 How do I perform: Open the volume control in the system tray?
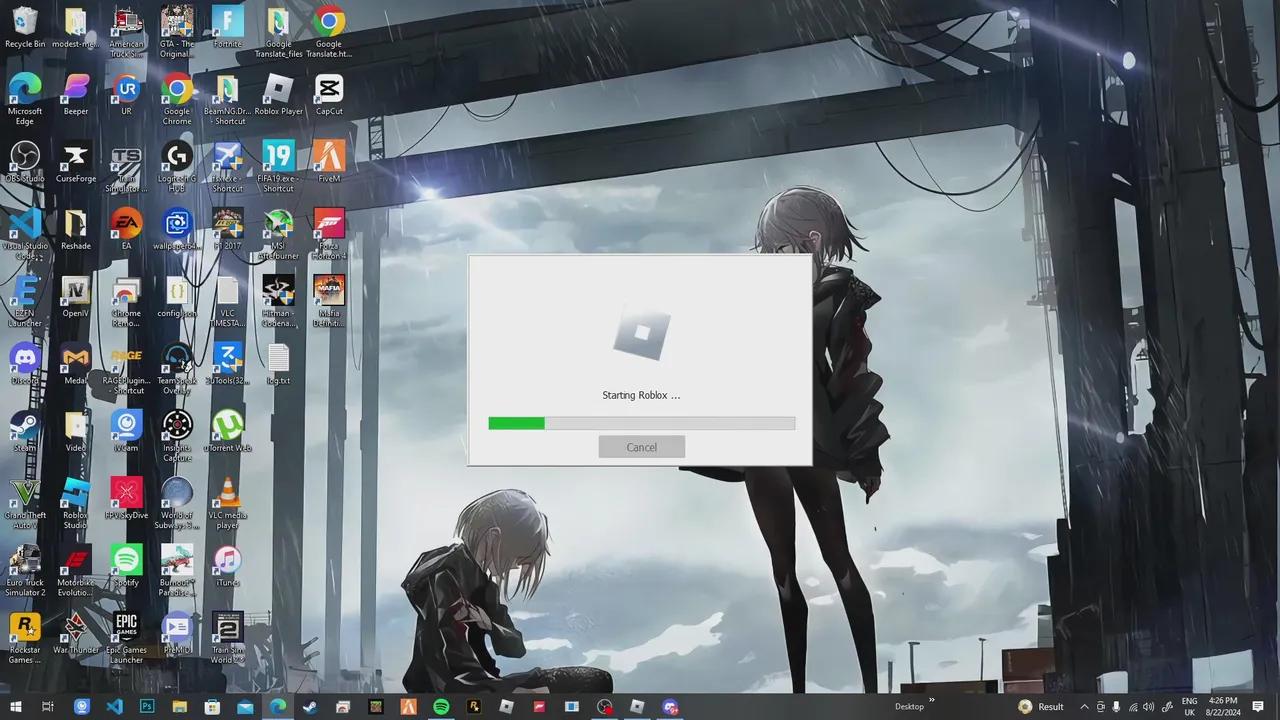1148,707
